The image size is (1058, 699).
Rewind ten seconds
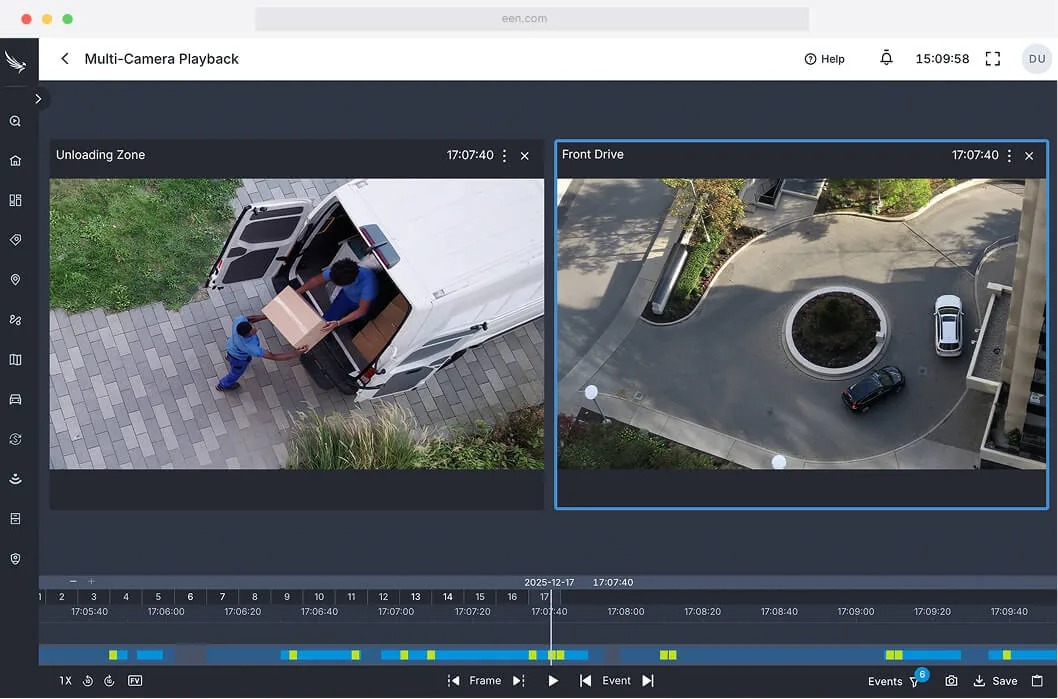(88, 681)
